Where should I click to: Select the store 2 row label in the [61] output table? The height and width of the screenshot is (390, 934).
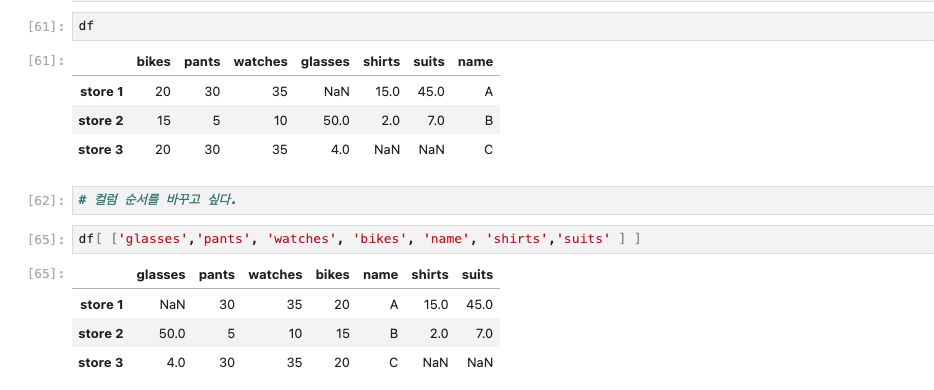coord(101,121)
